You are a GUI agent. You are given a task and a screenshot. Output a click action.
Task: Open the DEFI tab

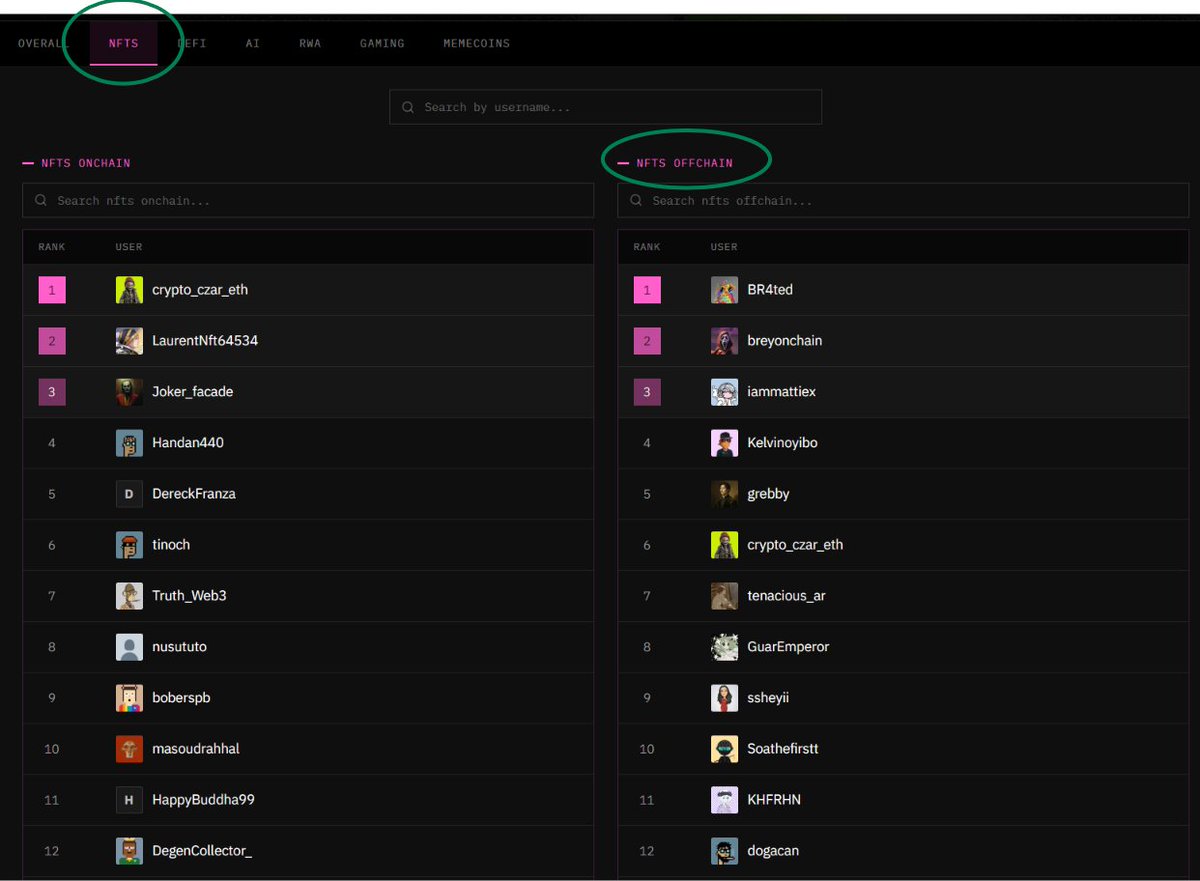(x=192, y=44)
